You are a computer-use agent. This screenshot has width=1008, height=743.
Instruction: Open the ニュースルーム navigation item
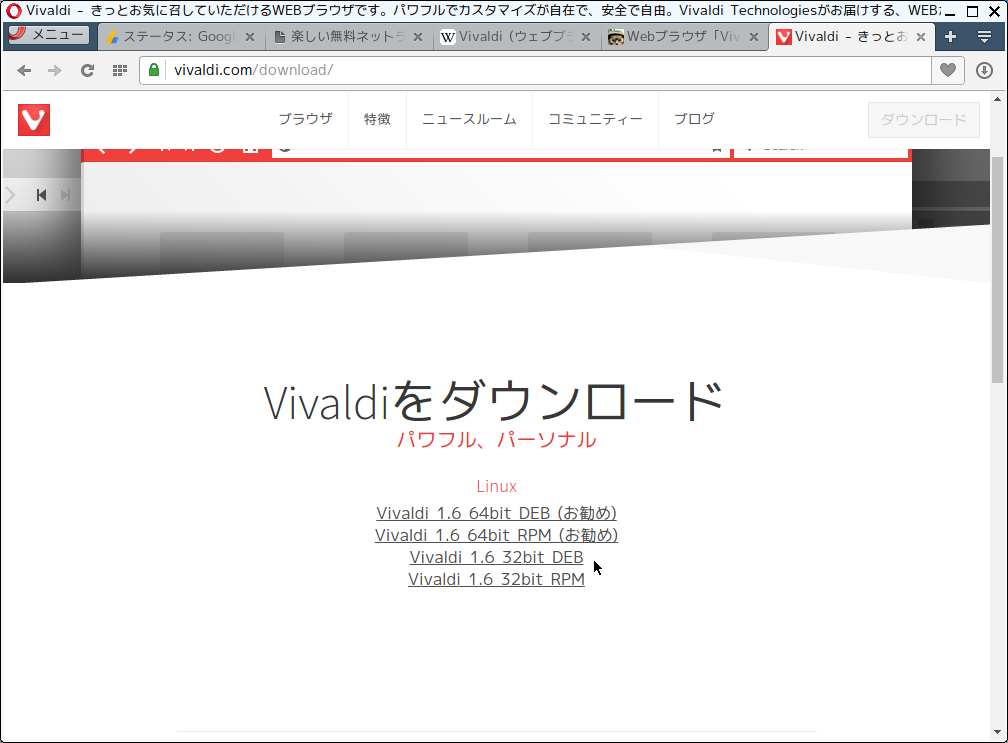click(469, 119)
